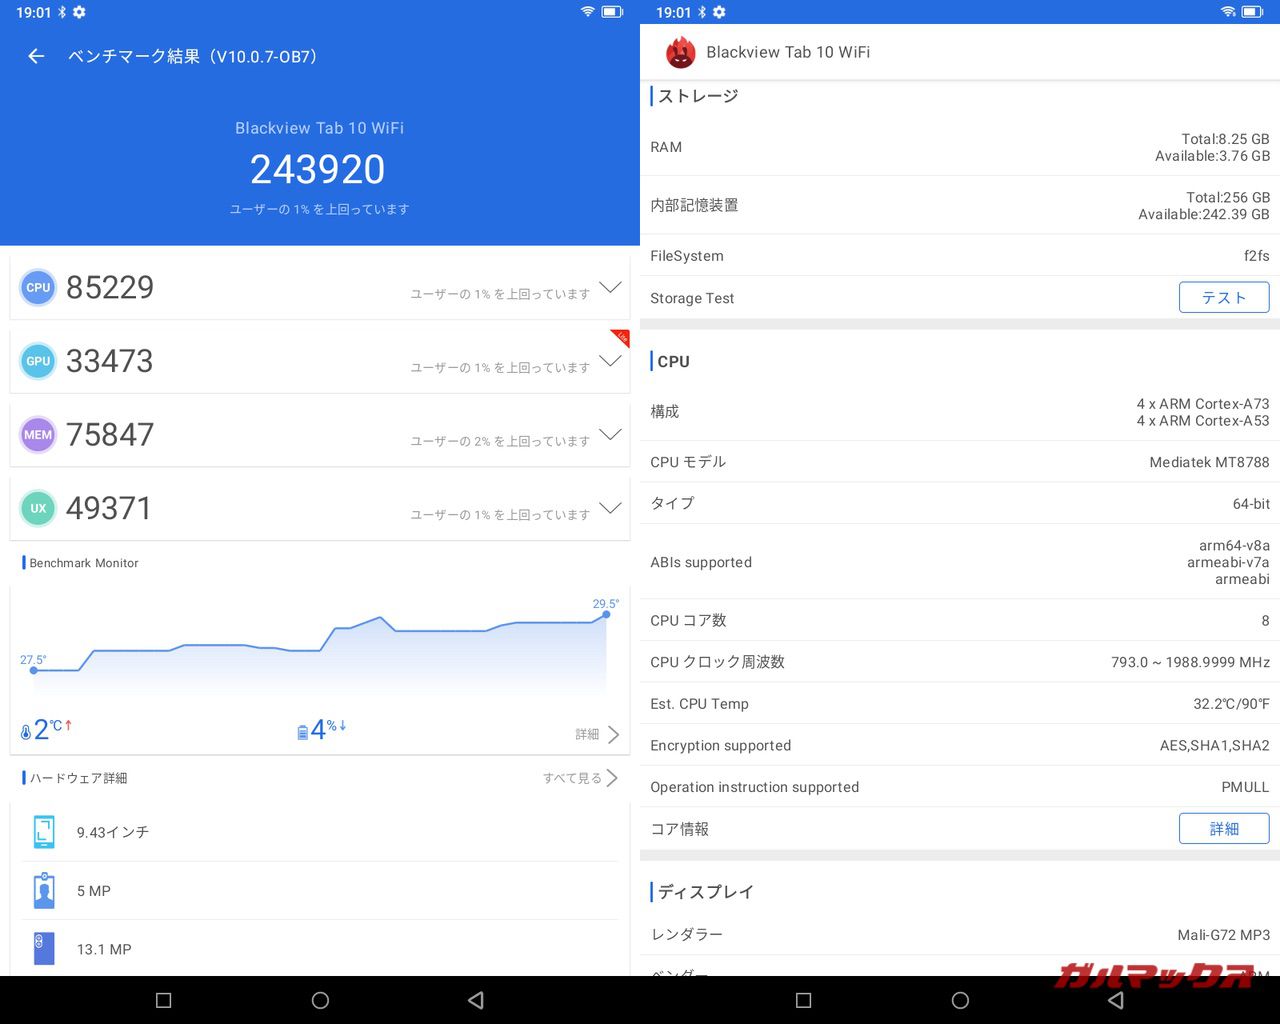Tap the GPU score badge icon
The image size is (1280, 1024).
point(38,361)
